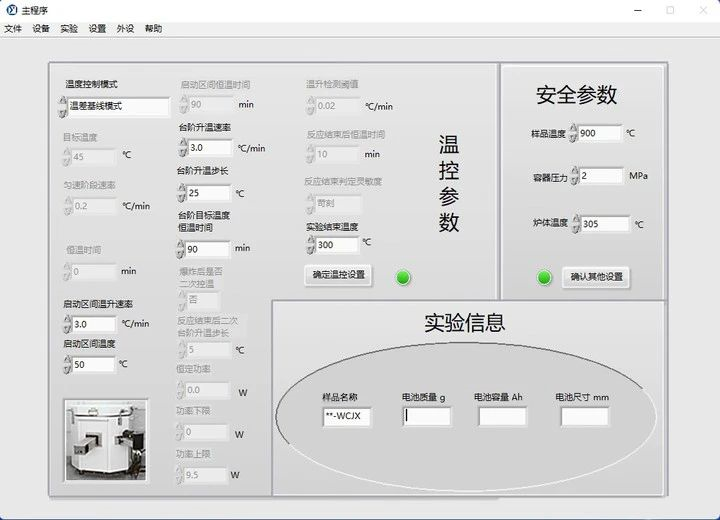Focus the 电池容量 Ah input field
Viewport: 720px width, 520px height.
[502, 417]
